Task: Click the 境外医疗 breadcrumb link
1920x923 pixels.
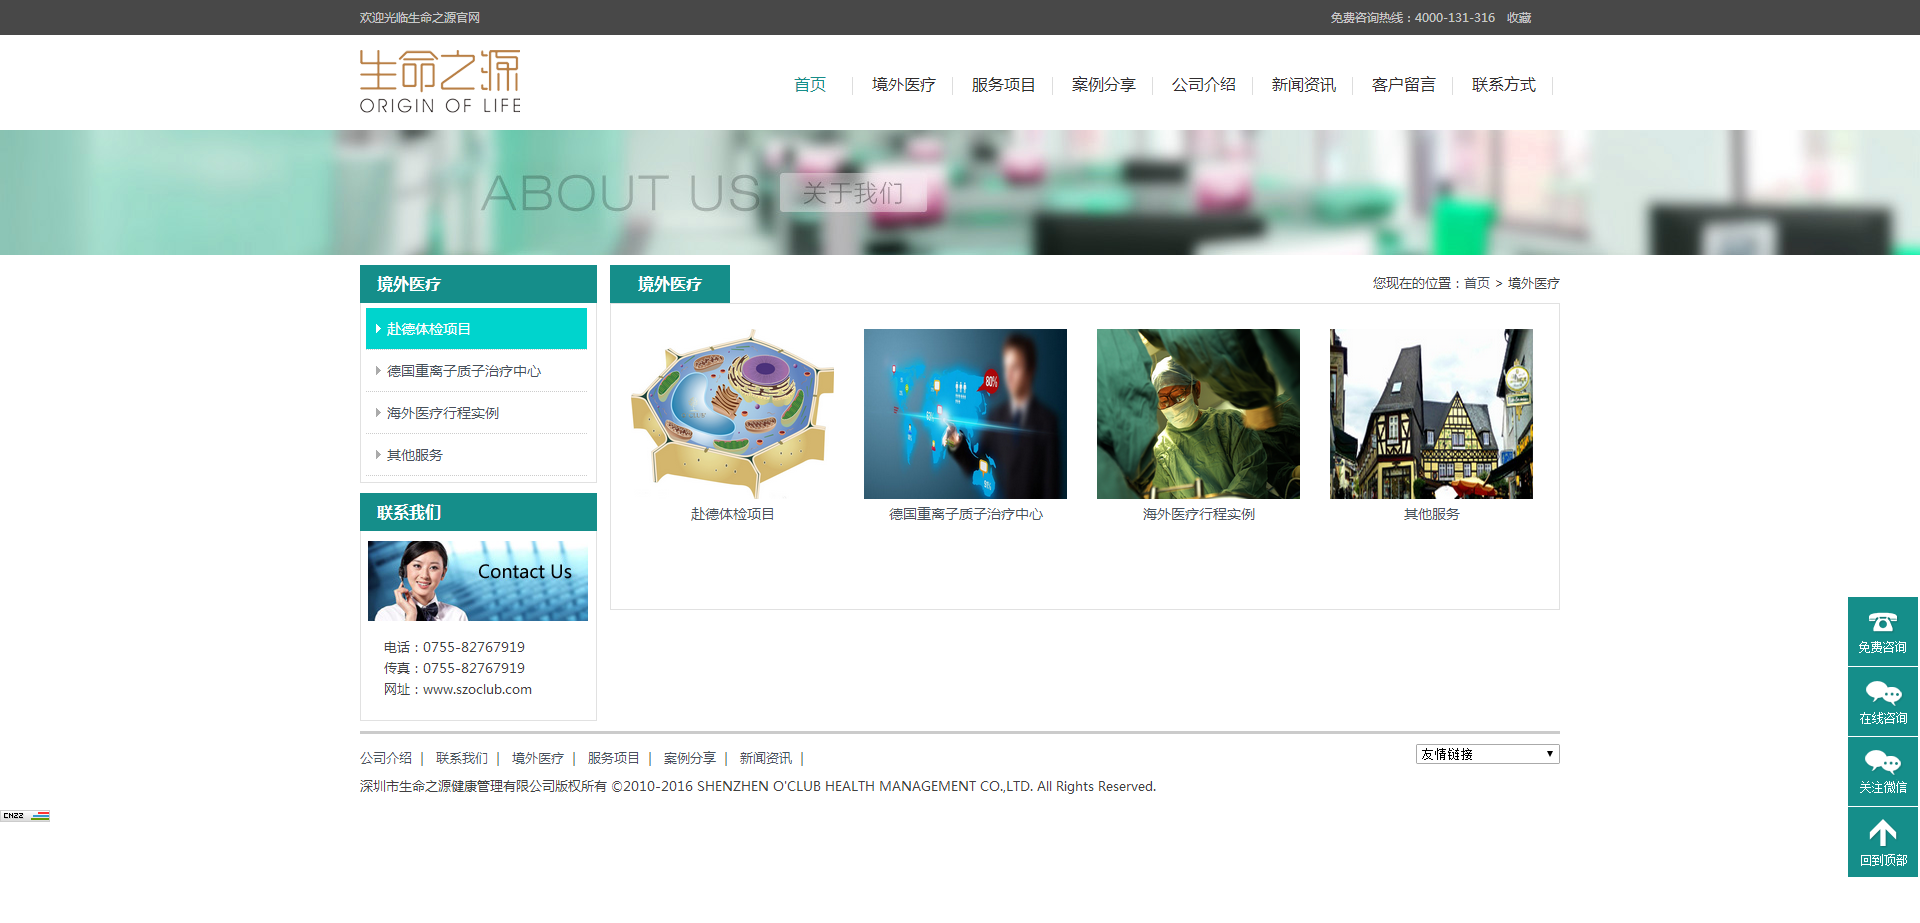Action: pyautogui.click(x=1533, y=284)
